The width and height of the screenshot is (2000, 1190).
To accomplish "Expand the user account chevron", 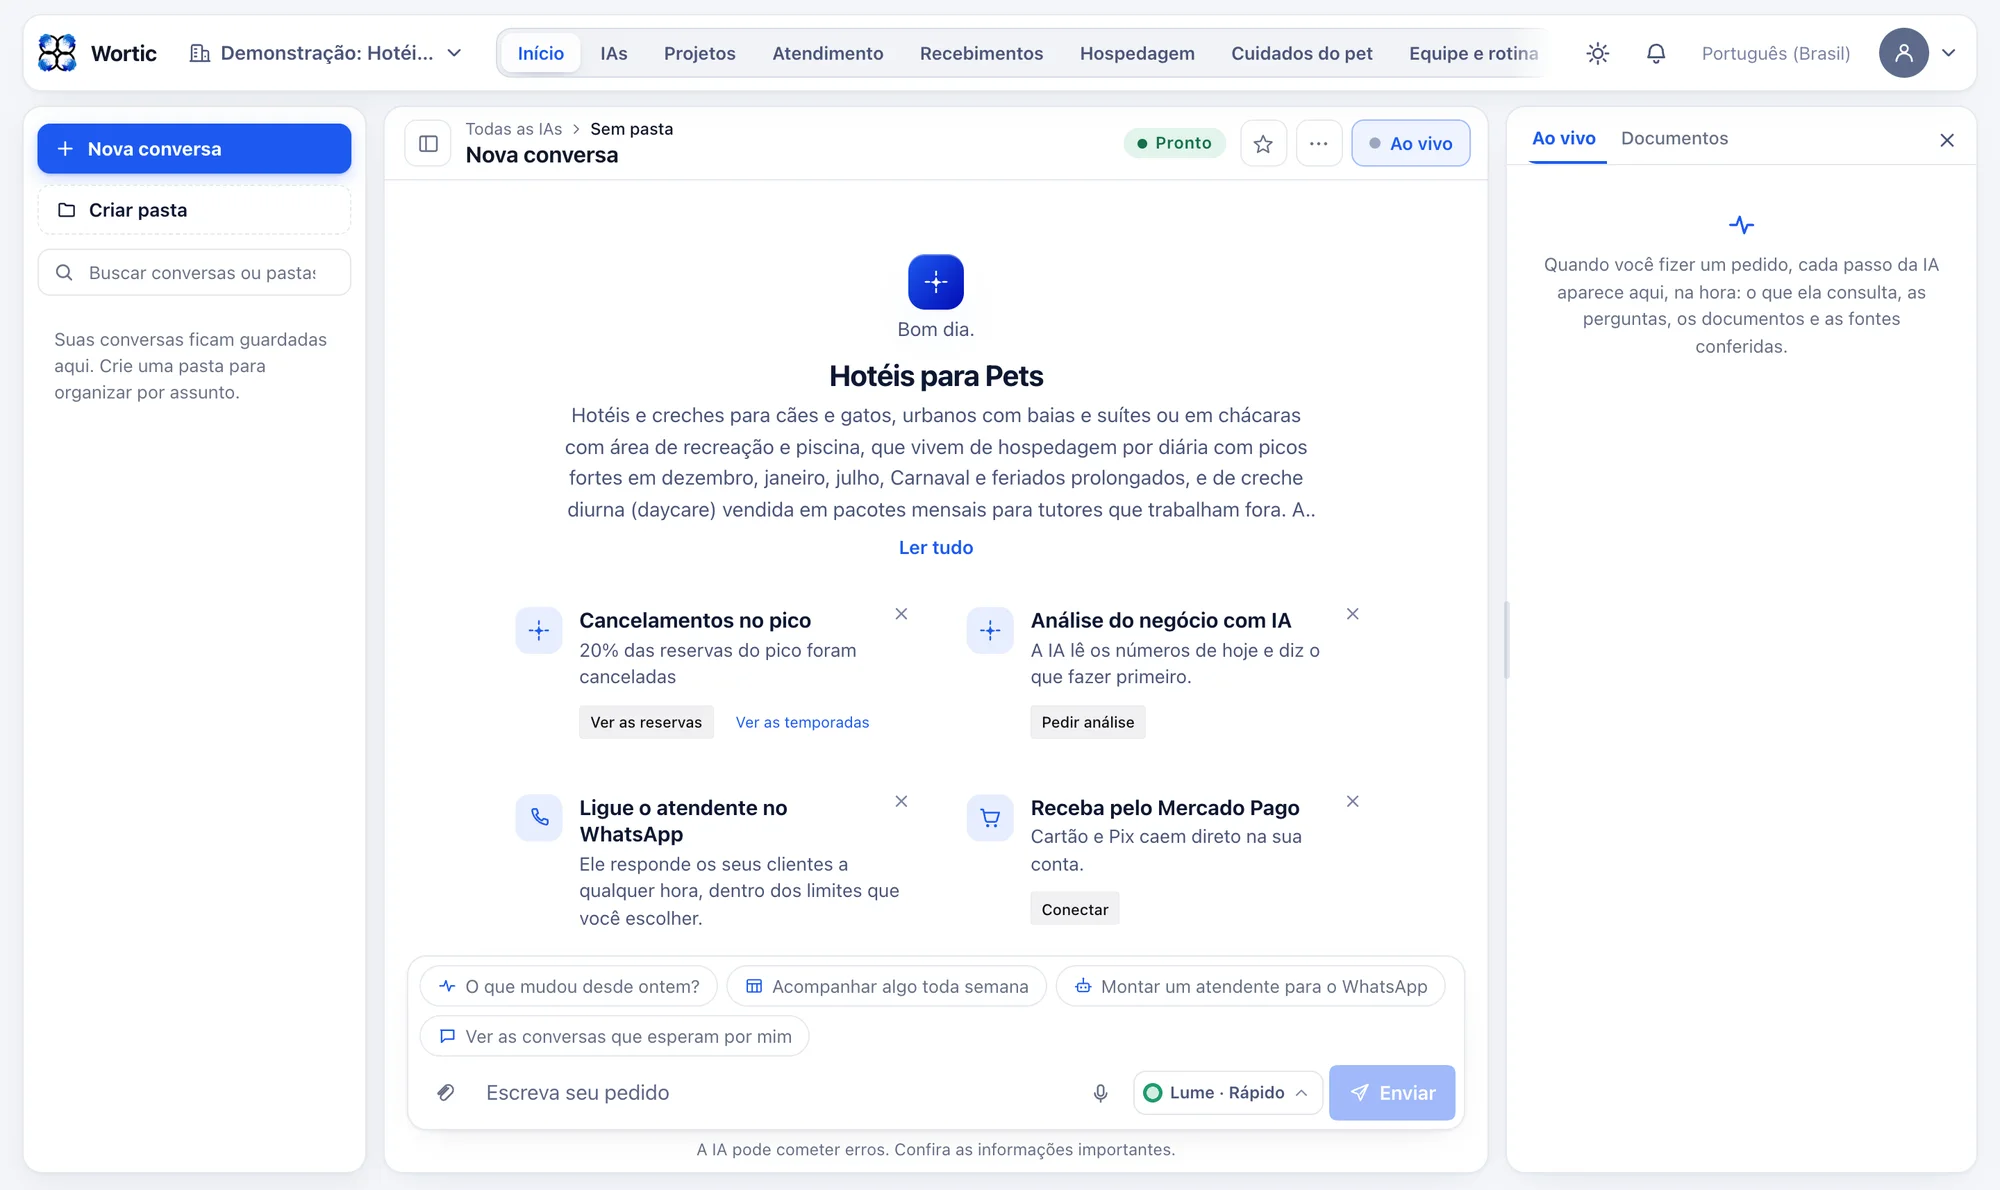I will pyautogui.click(x=1949, y=53).
